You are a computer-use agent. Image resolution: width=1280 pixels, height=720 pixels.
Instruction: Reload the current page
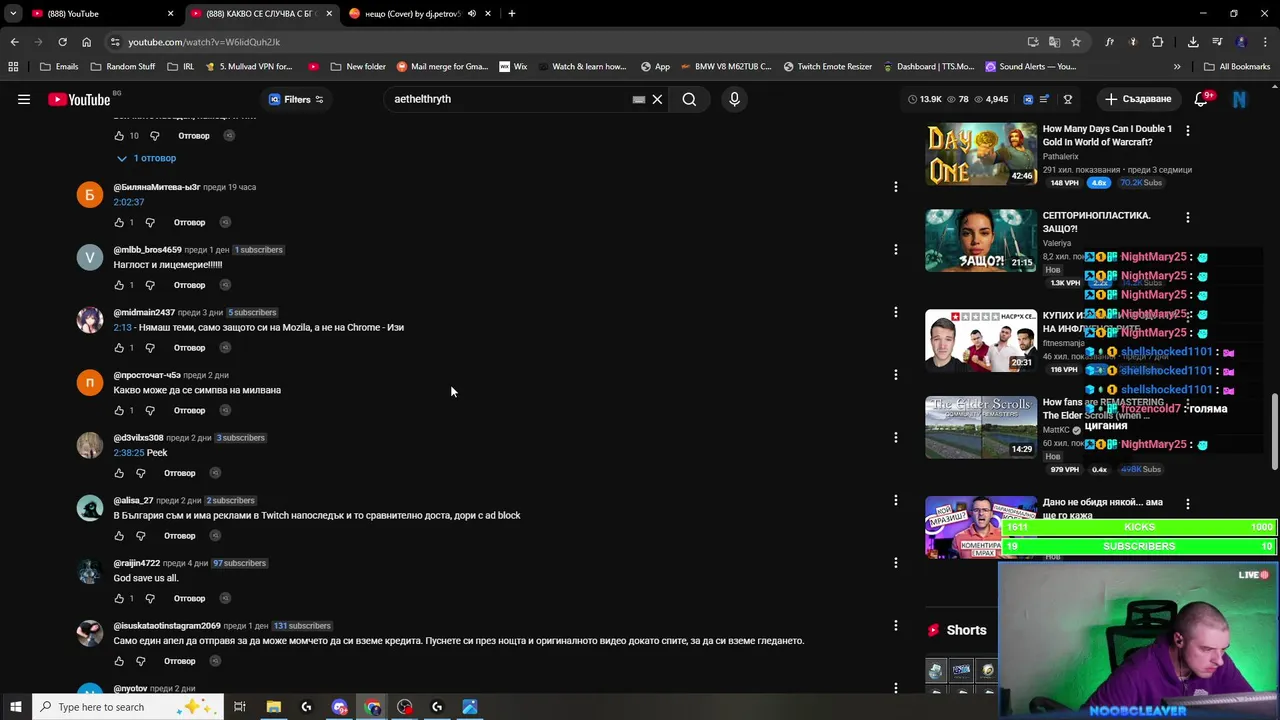click(62, 42)
